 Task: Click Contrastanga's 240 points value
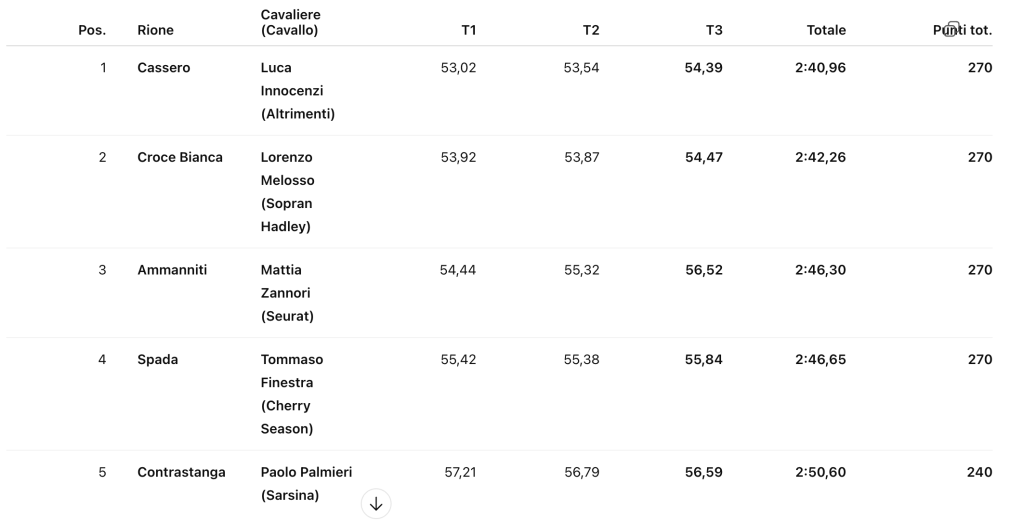pos(979,472)
